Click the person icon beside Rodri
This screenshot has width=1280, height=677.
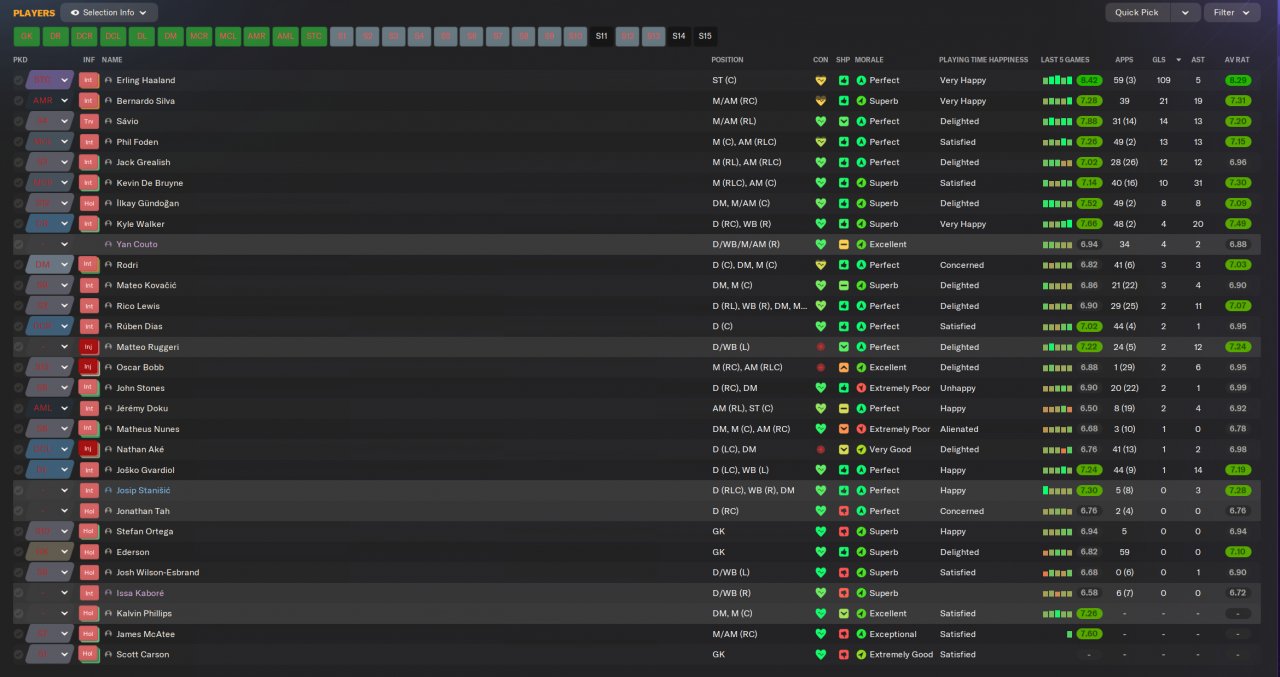tap(109, 265)
